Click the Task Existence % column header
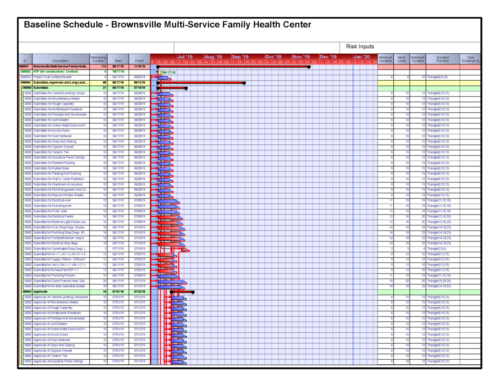500x386 pixels. click(x=470, y=59)
